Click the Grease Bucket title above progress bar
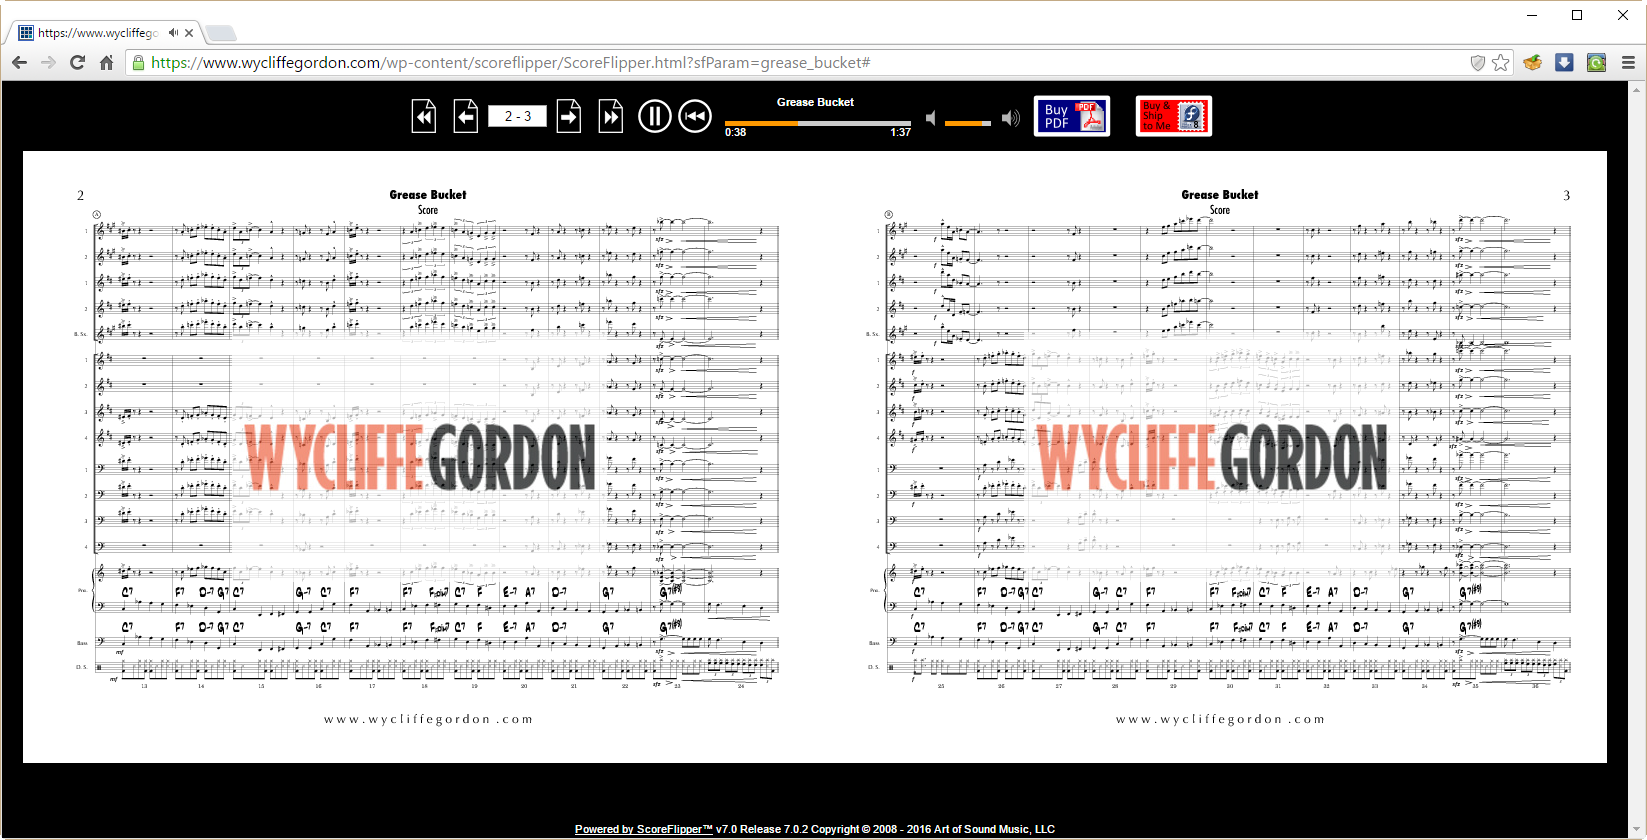 click(x=815, y=102)
